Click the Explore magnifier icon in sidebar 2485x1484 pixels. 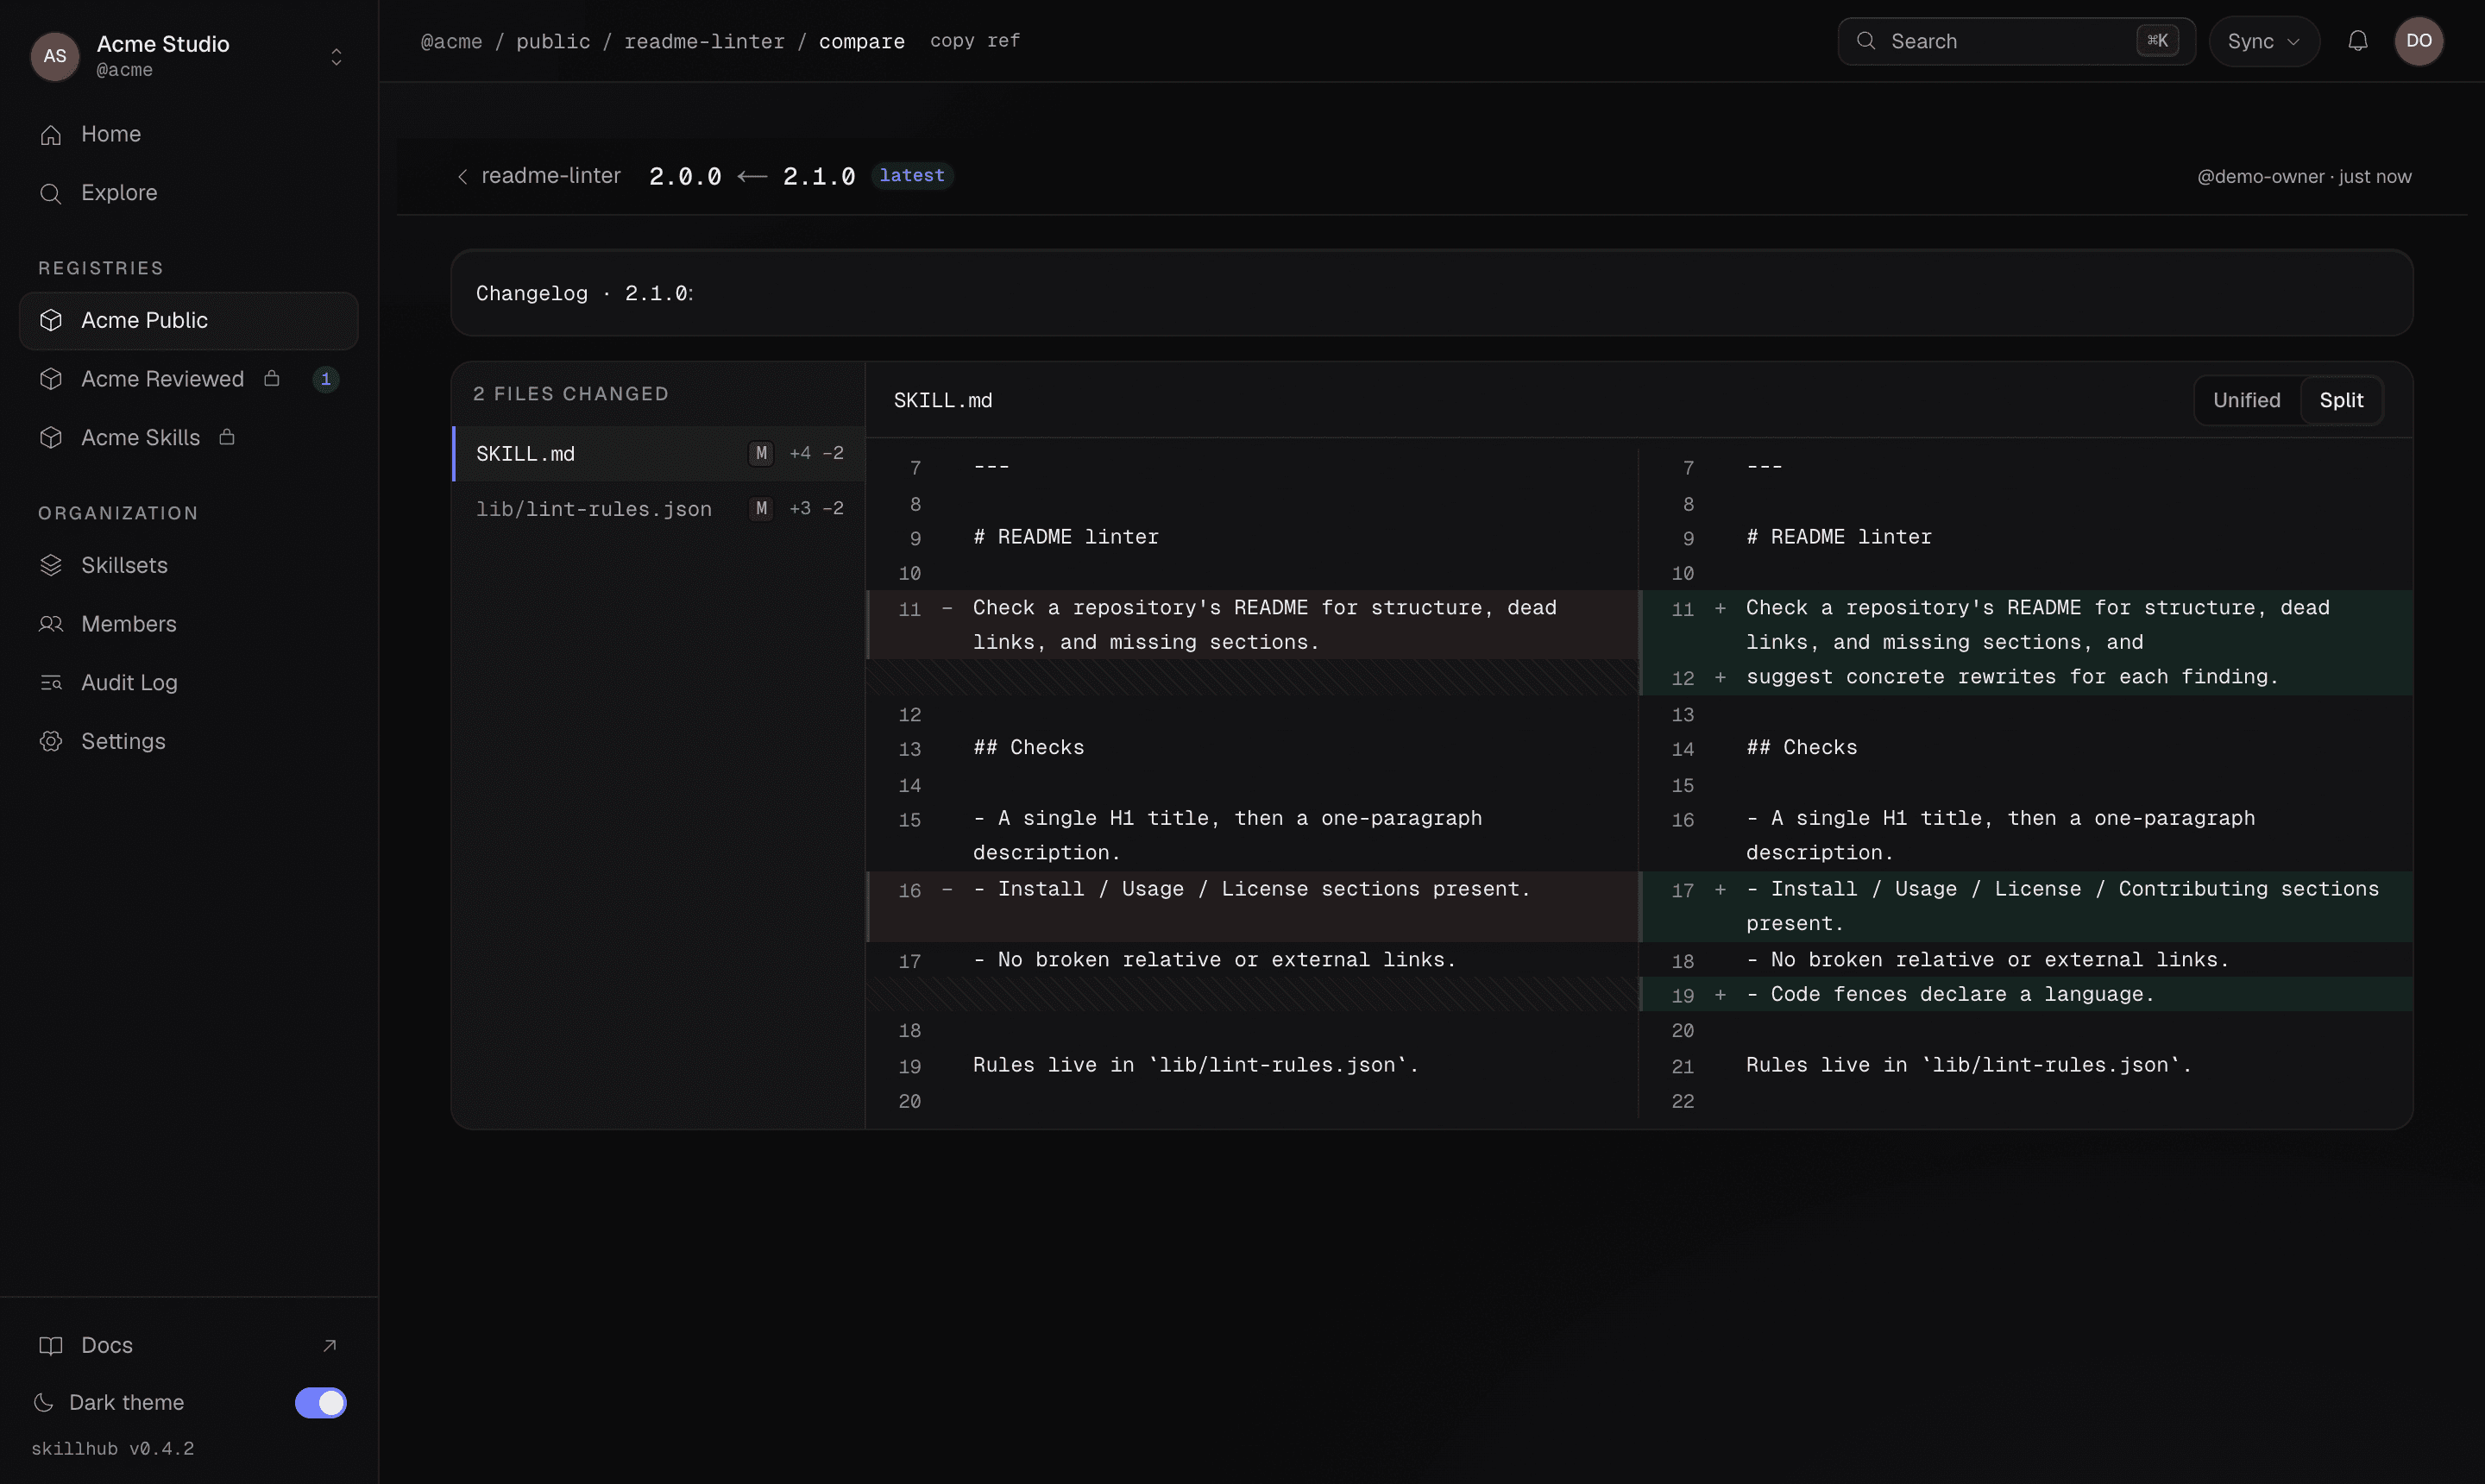pos(50,193)
